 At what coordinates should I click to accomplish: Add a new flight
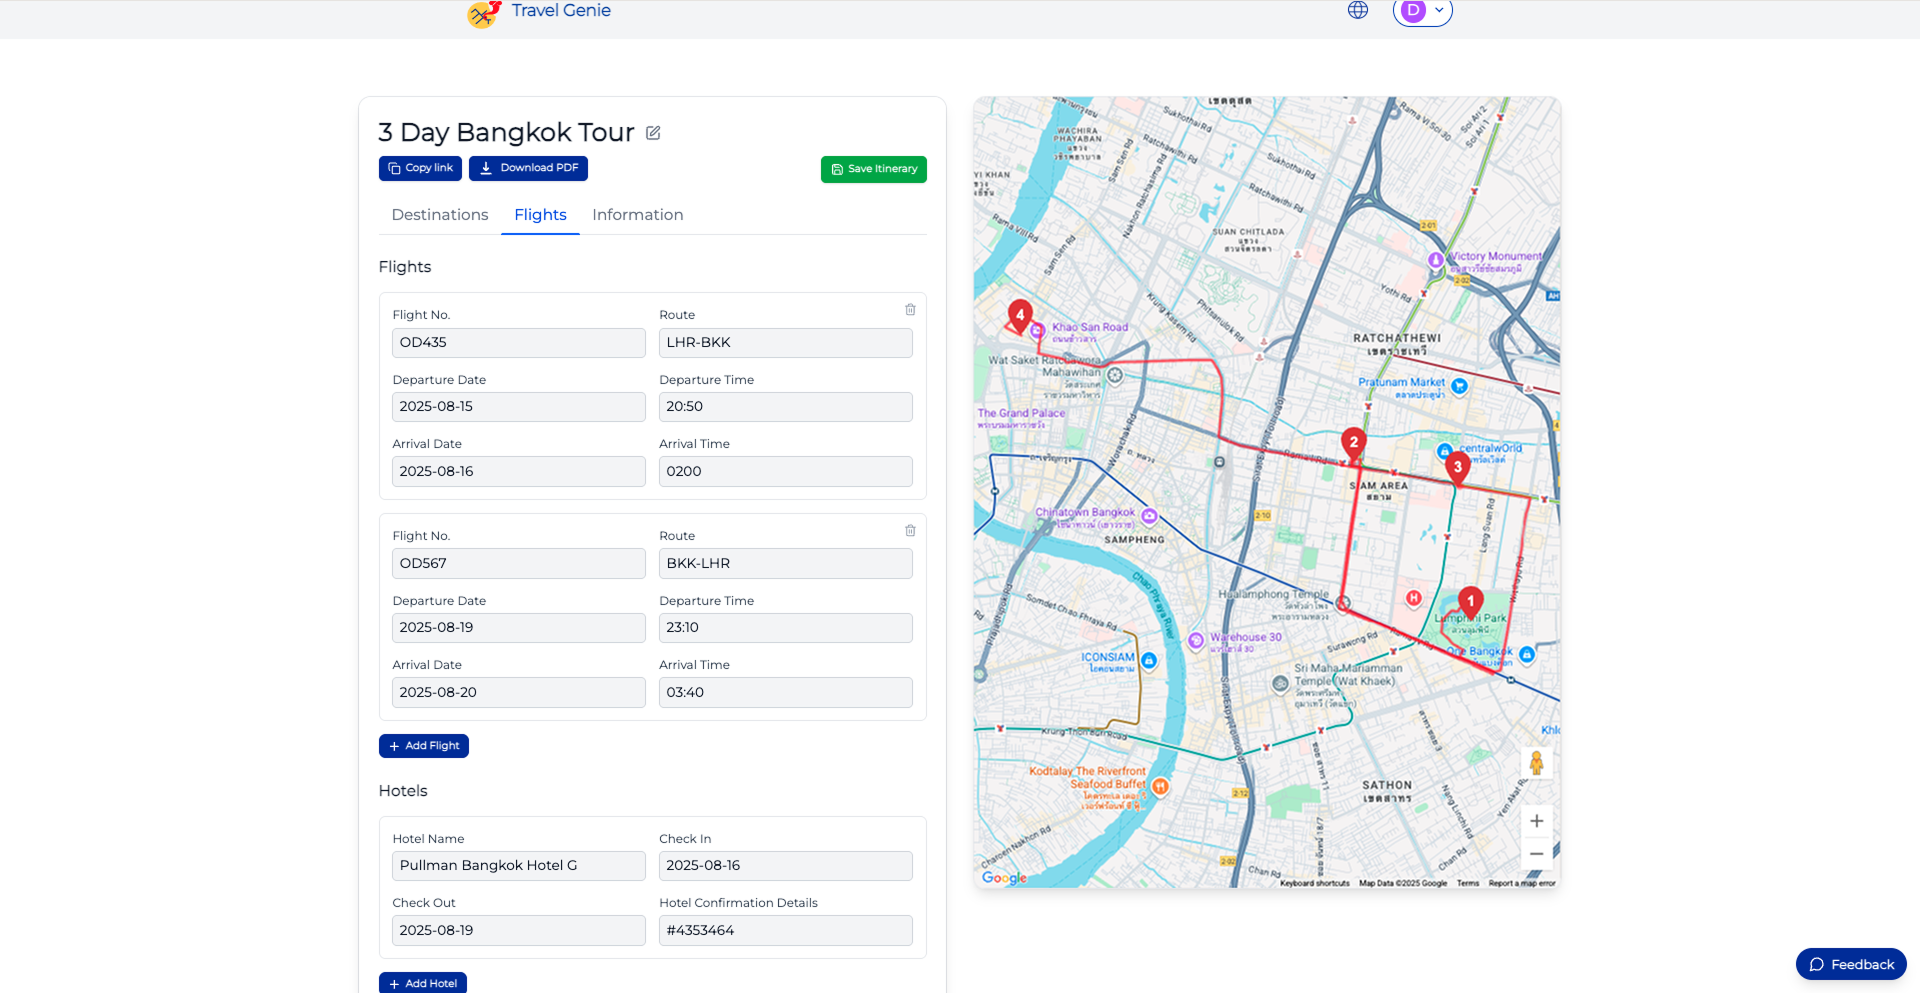424,746
